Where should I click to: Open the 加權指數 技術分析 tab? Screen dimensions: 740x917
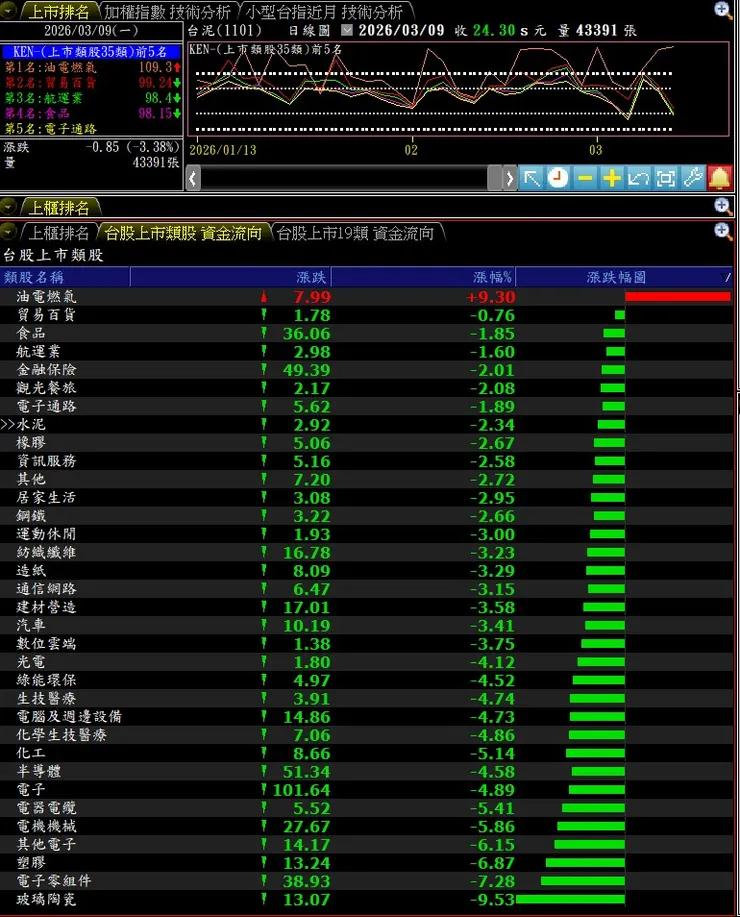(x=167, y=12)
